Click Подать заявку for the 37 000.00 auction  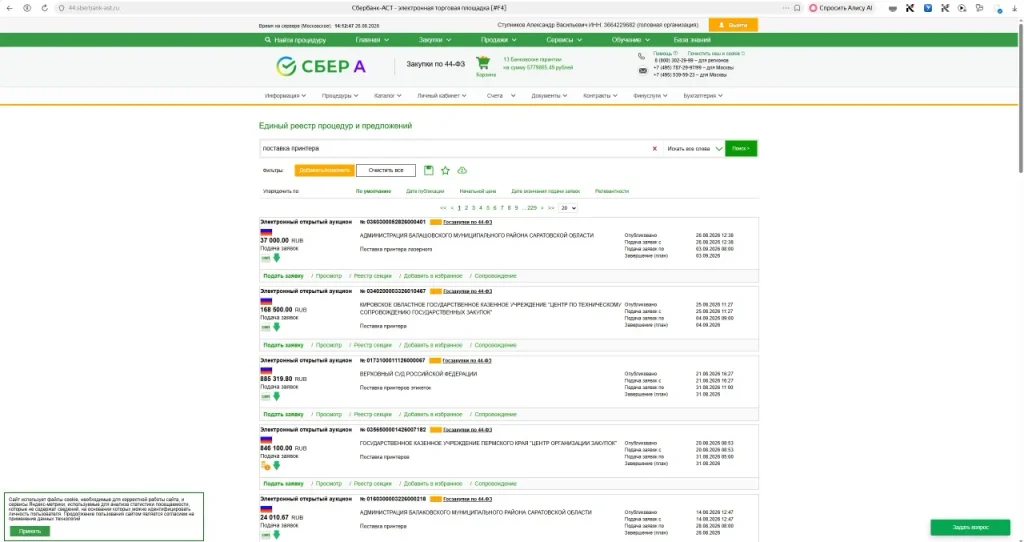tap(283, 276)
